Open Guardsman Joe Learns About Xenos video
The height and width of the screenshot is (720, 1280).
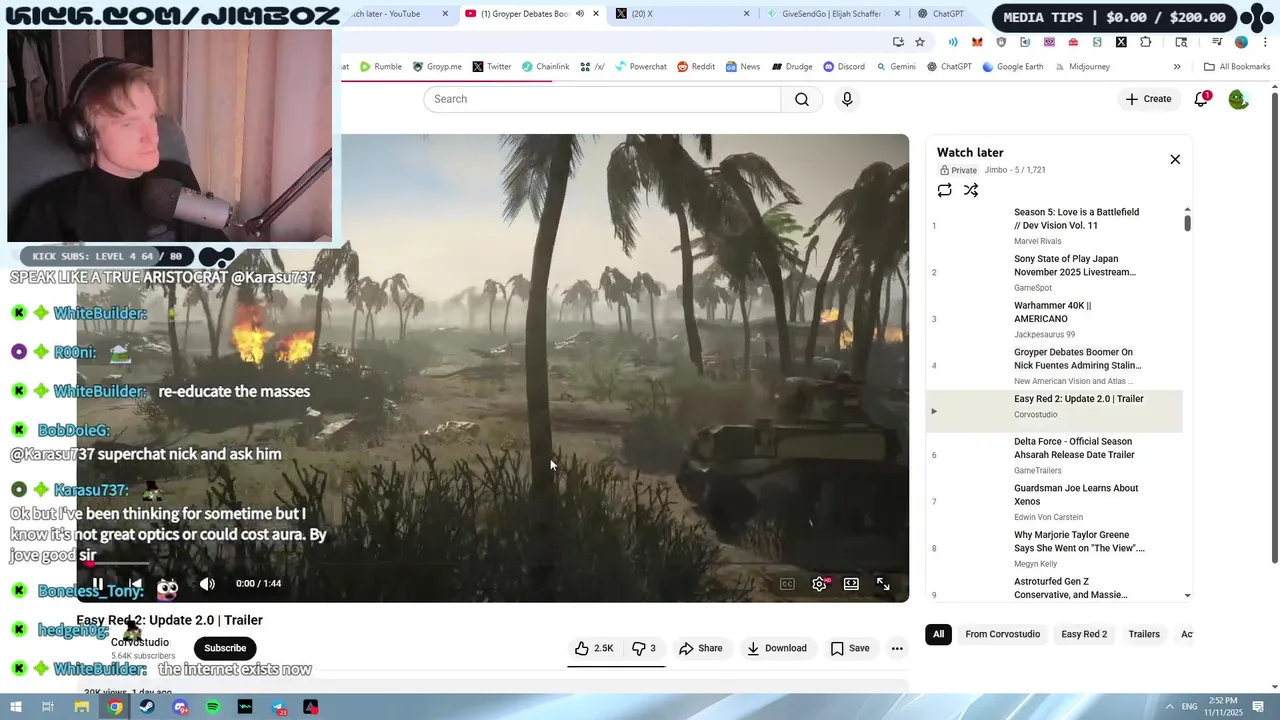point(1055,502)
